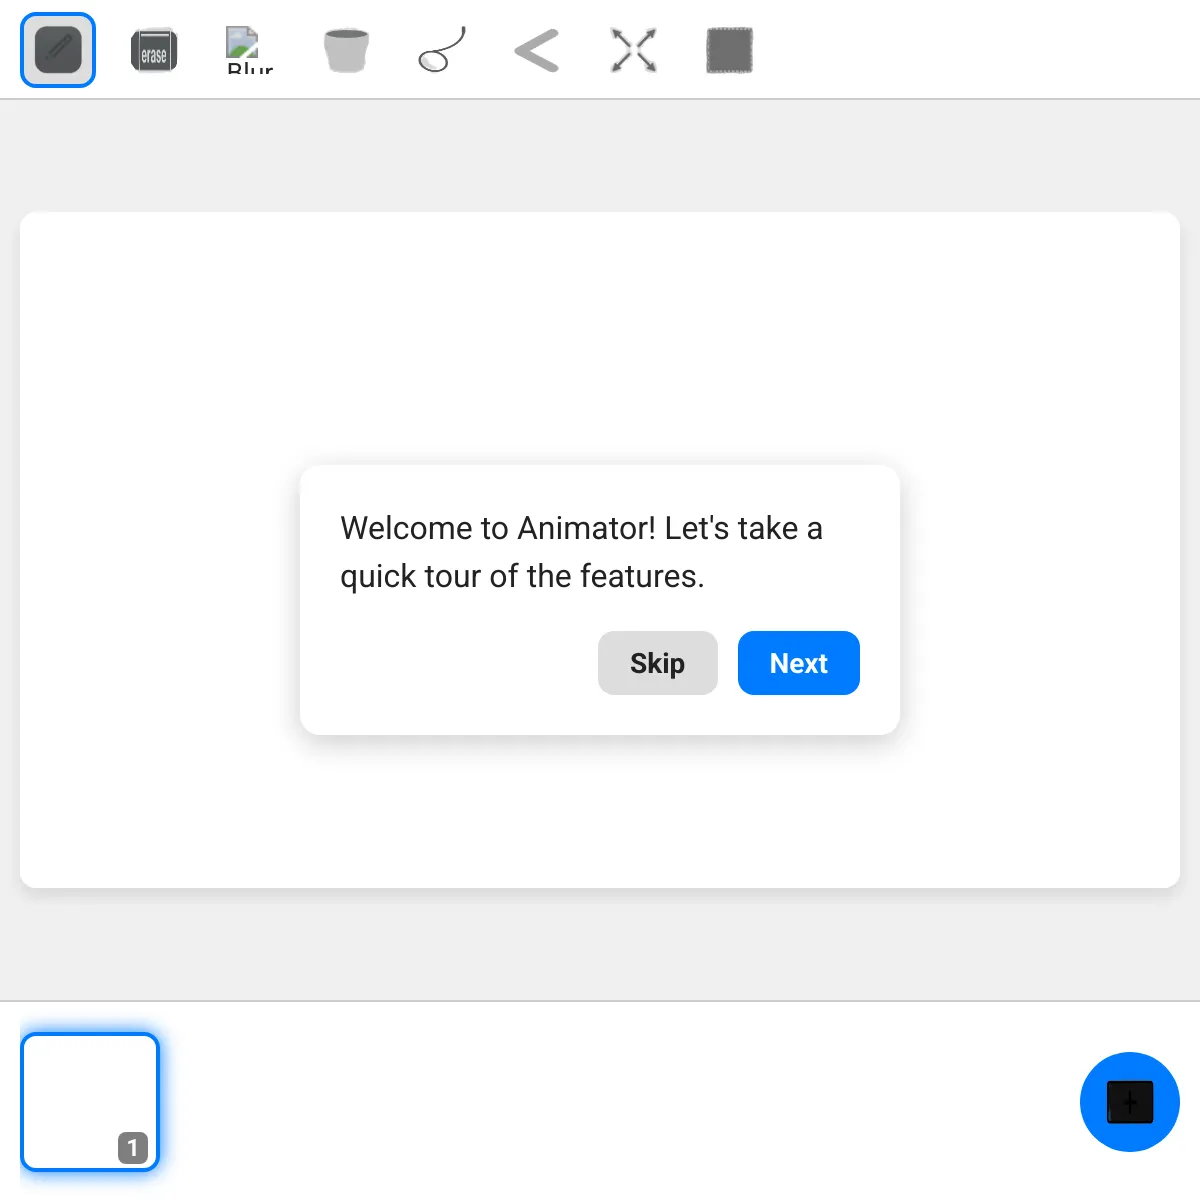The image size is (1200, 1200).
Task: Click the left angle back arrow icon
Action: coord(538,50)
